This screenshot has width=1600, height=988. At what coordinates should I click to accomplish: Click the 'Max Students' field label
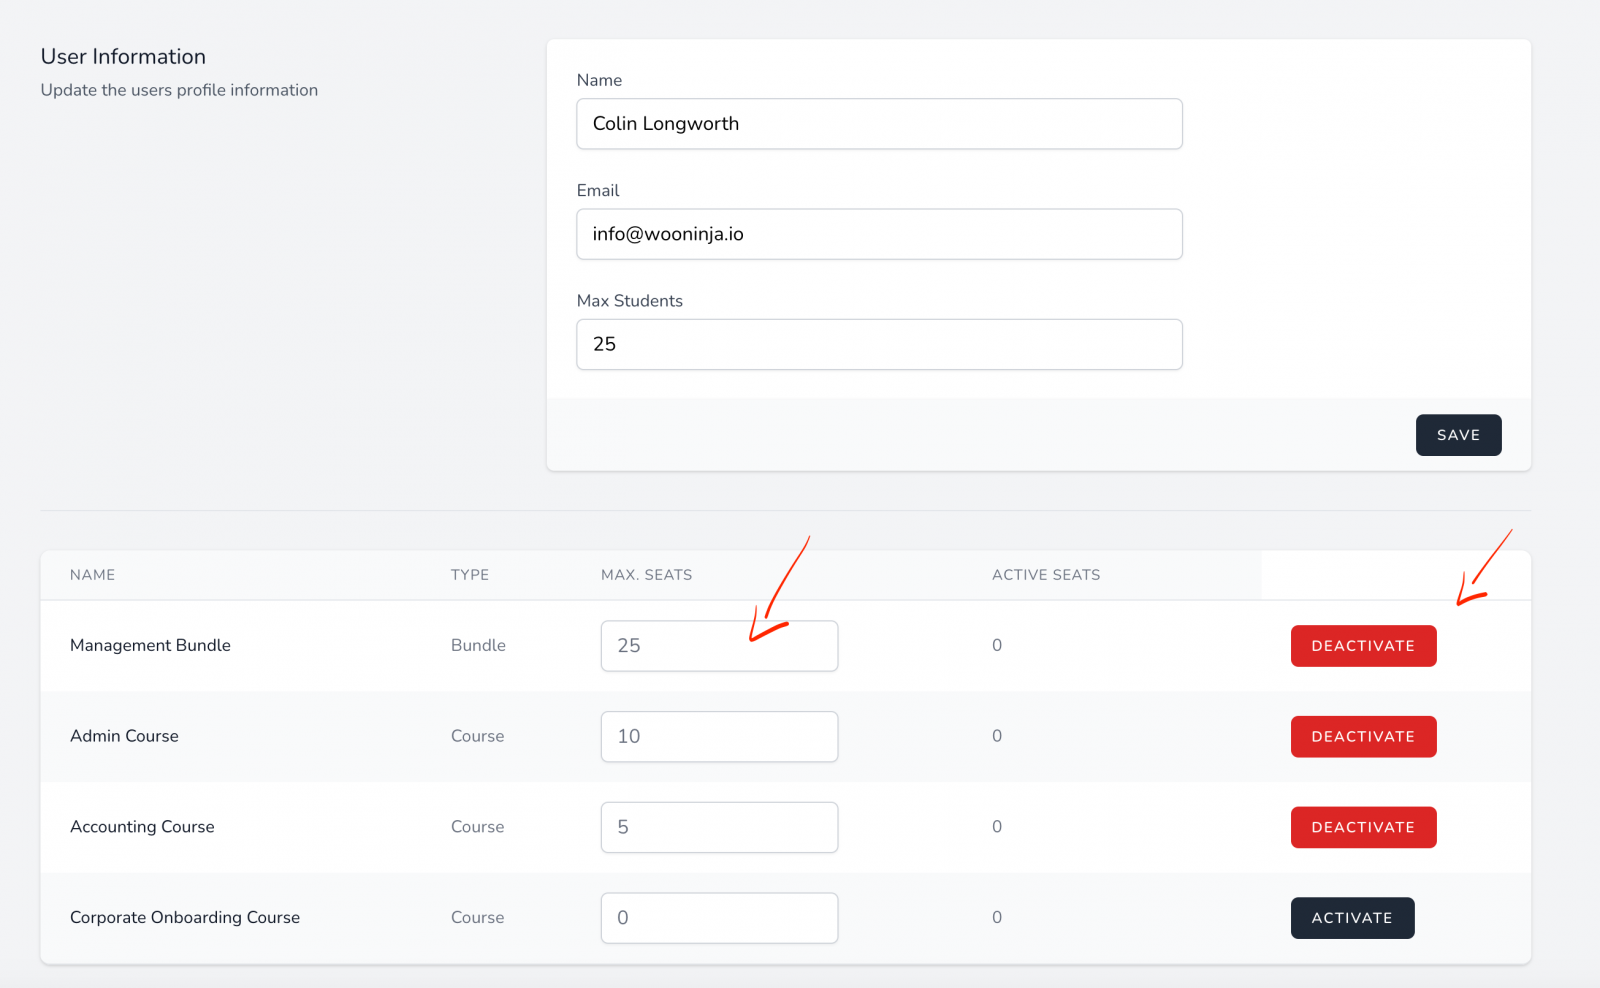[630, 301]
